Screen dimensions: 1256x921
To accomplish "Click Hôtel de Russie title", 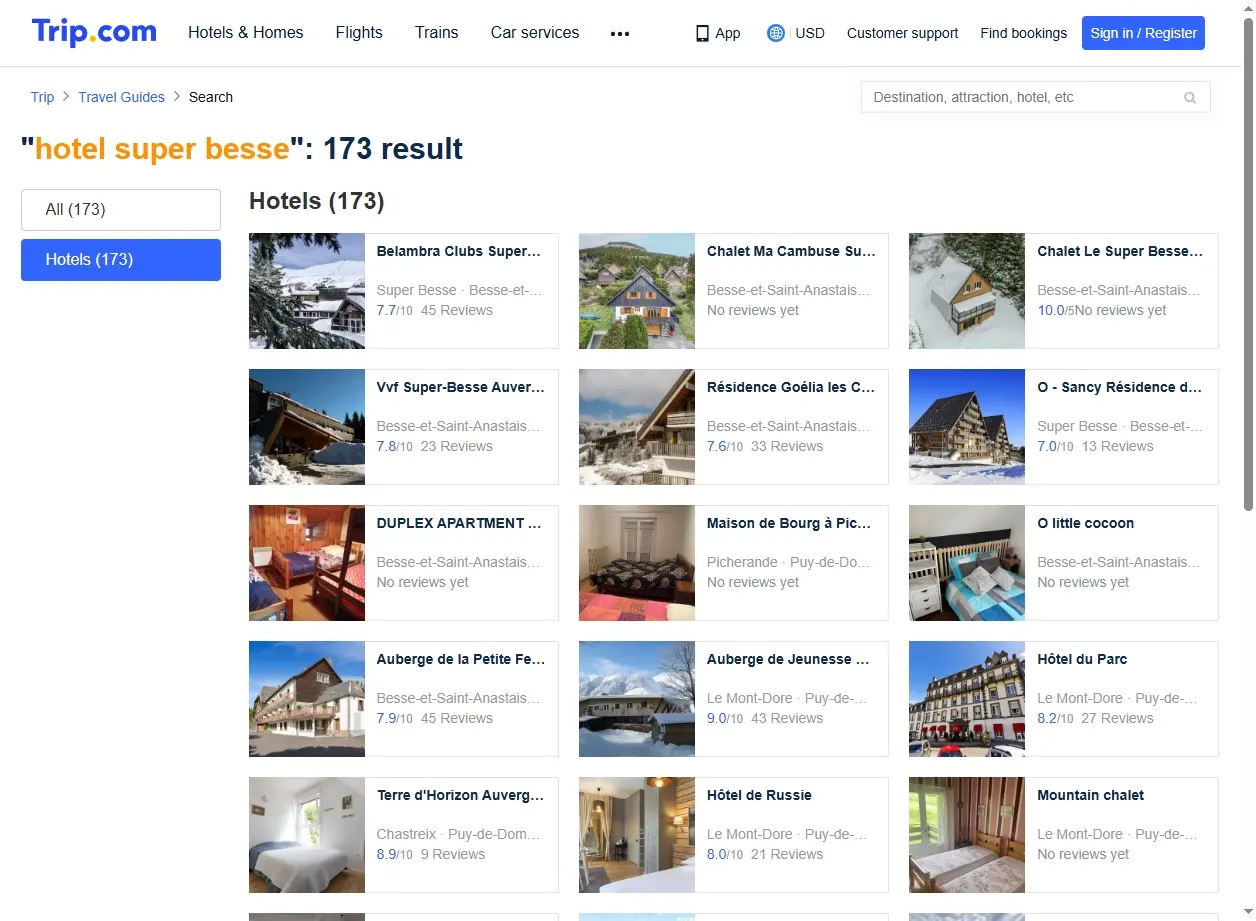I will [759, 796].
